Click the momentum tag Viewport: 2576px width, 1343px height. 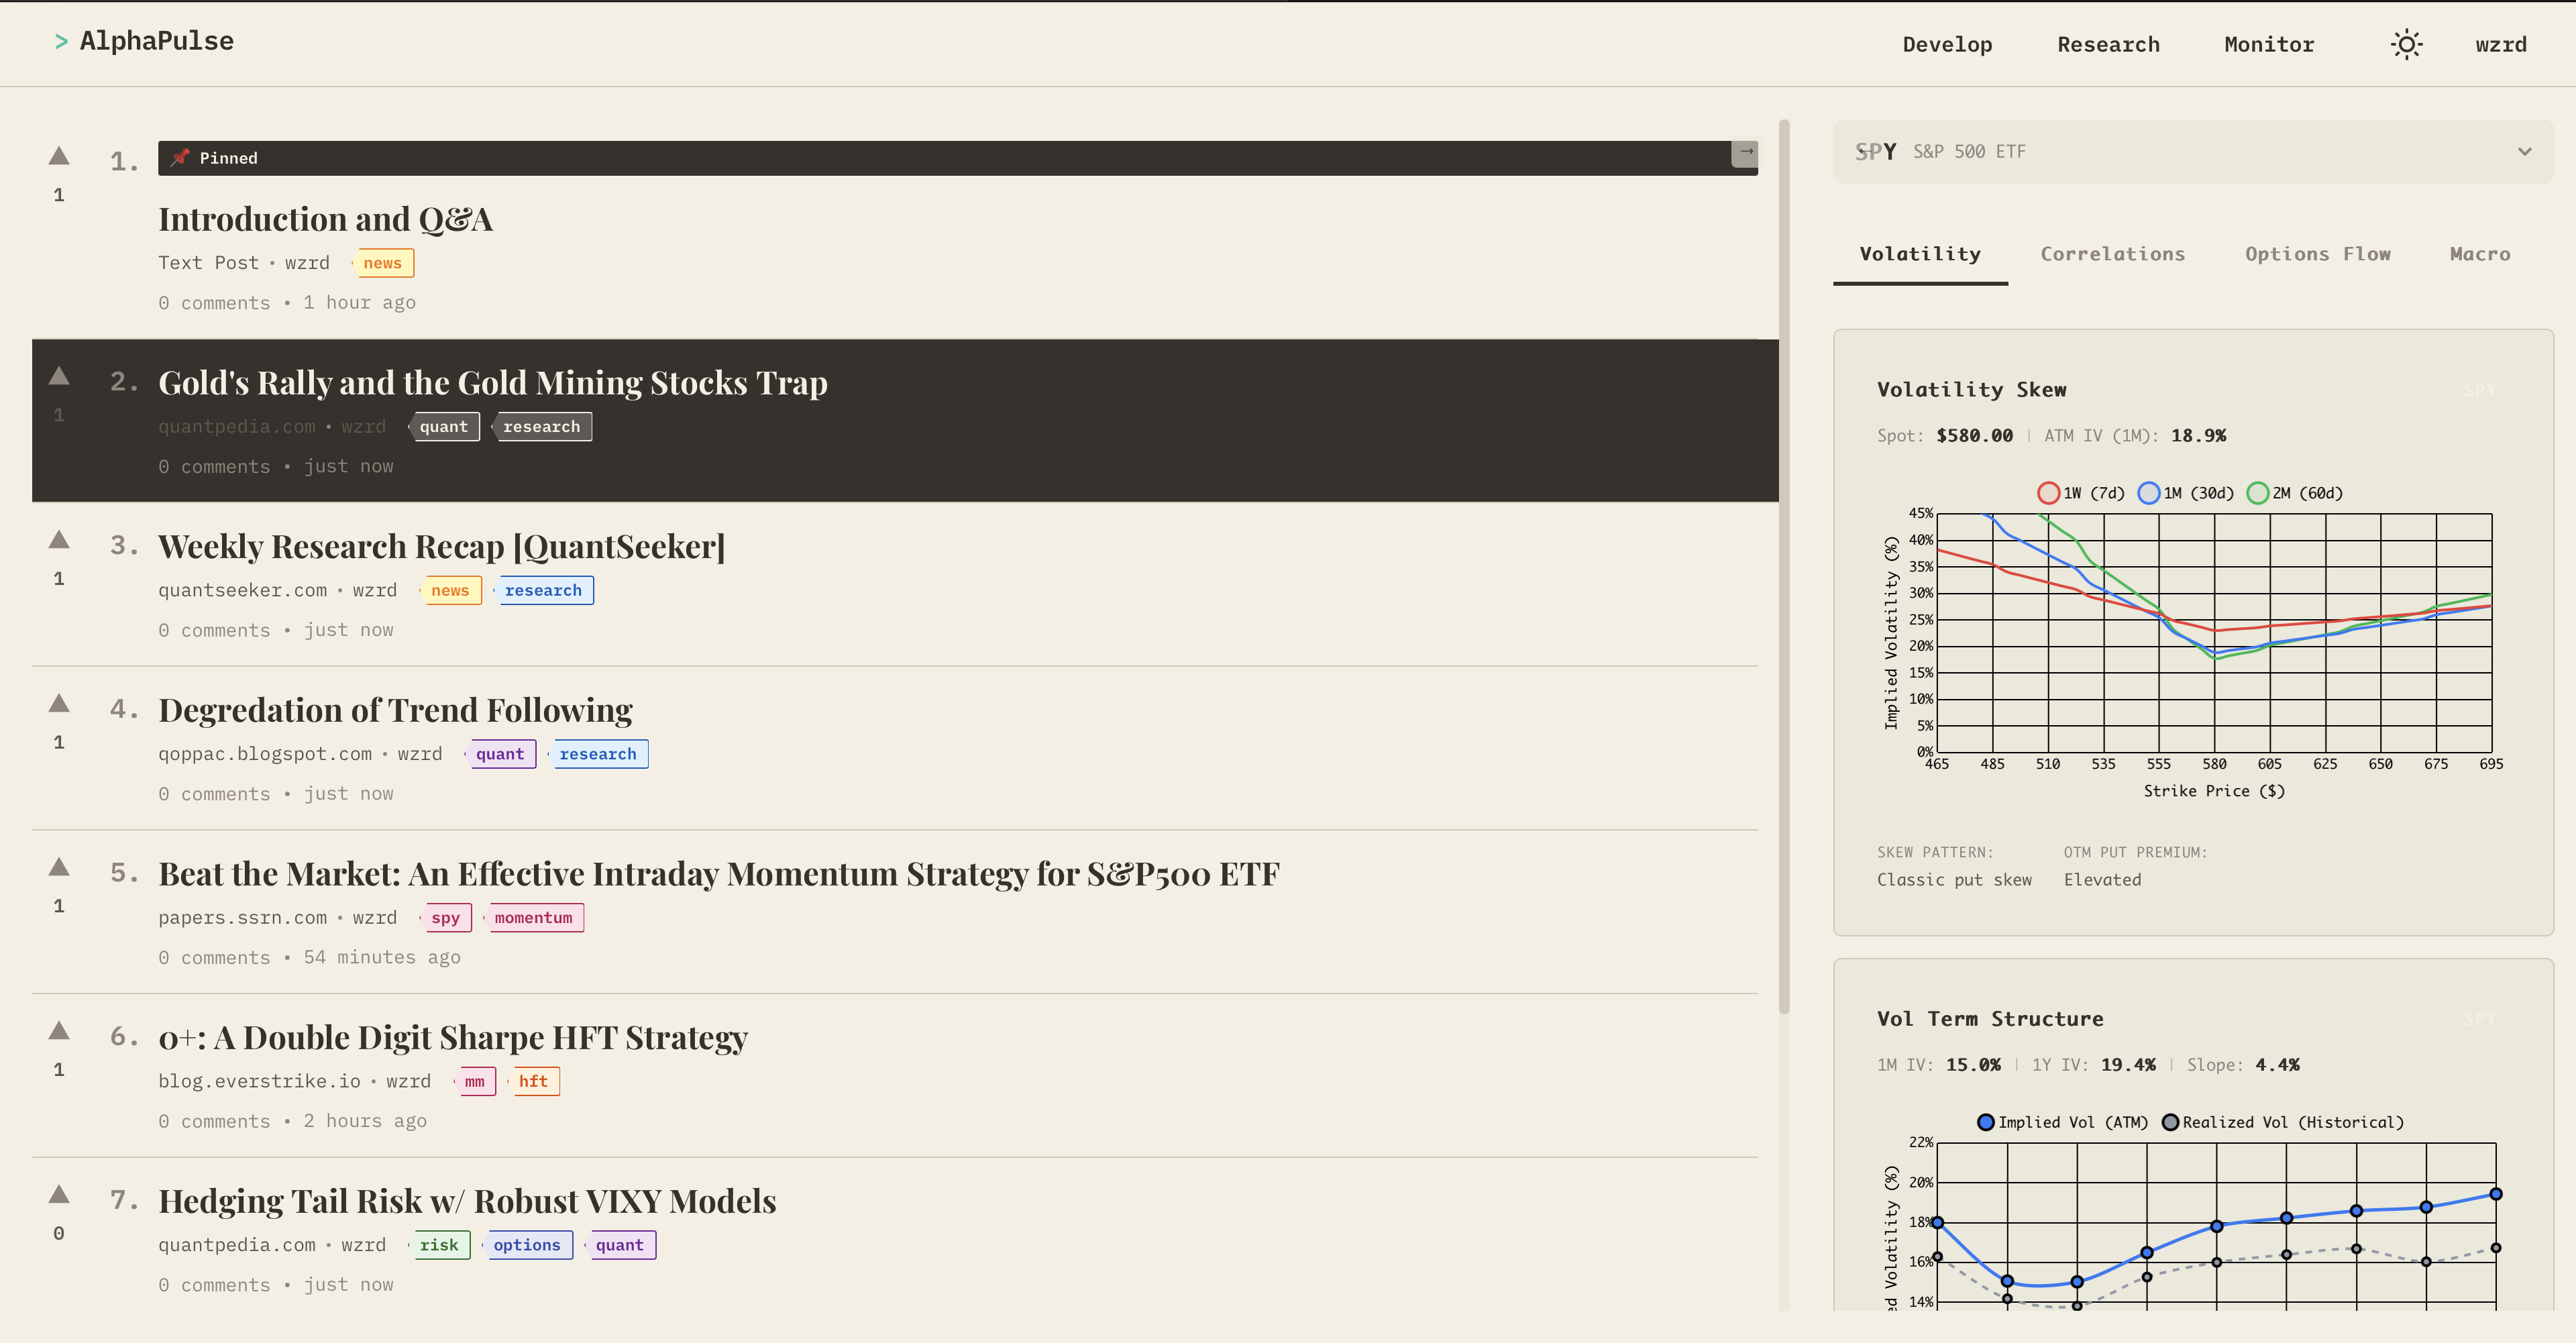click(x=533, y=918)
